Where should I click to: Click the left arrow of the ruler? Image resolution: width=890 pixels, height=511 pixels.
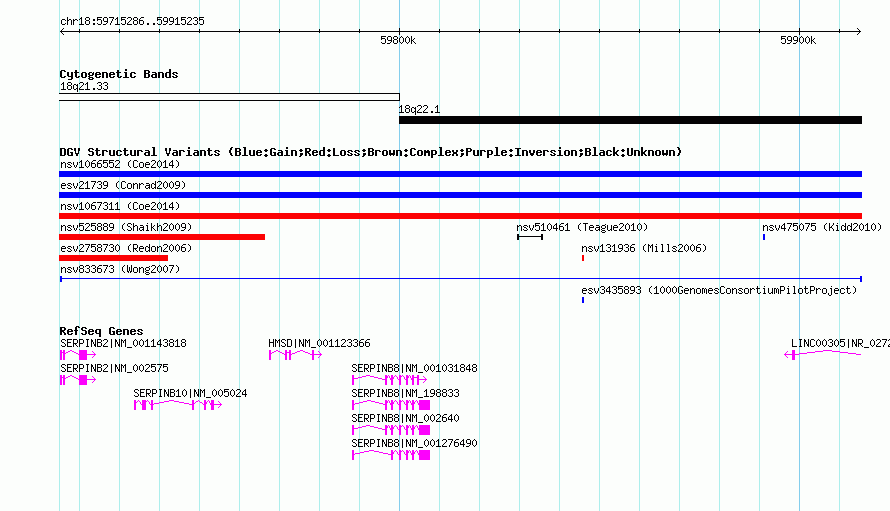[x=62, y=32]
